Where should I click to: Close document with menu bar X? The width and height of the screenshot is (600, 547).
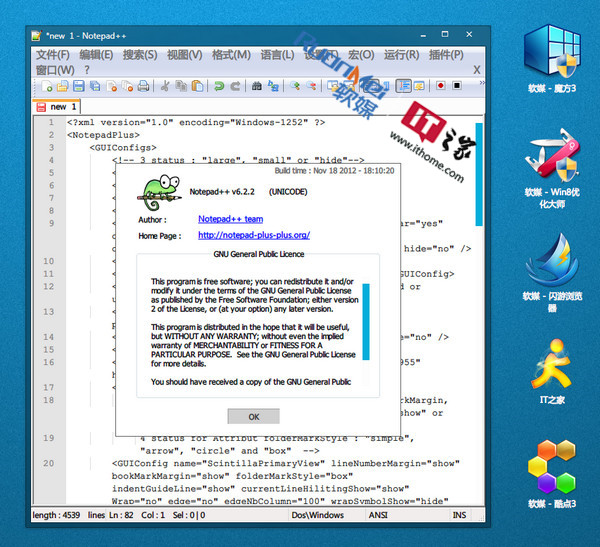point(476,70)
